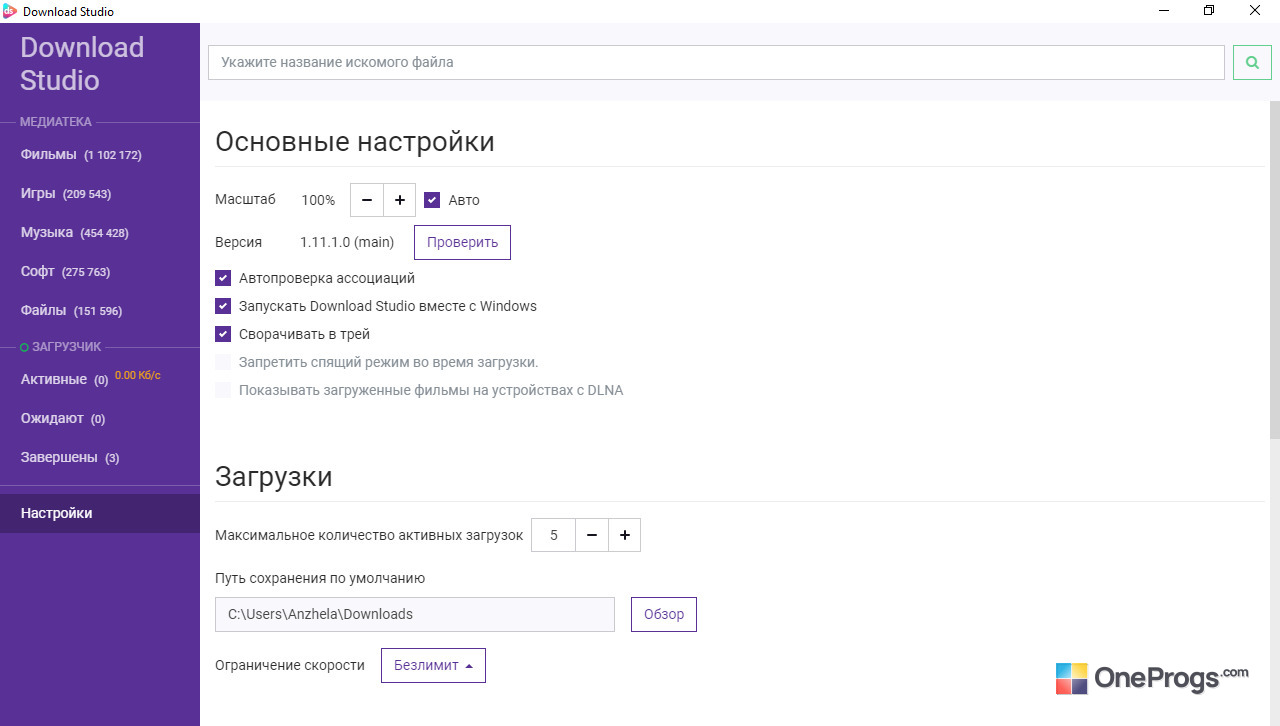Reduce maximum active downloads with minus
The image size is (1280, 726).
[592, 535]
